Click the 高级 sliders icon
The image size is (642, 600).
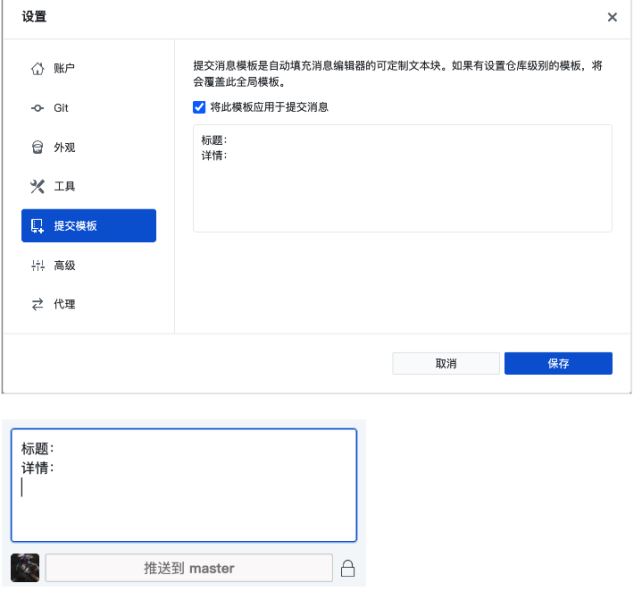pos(37,265)
